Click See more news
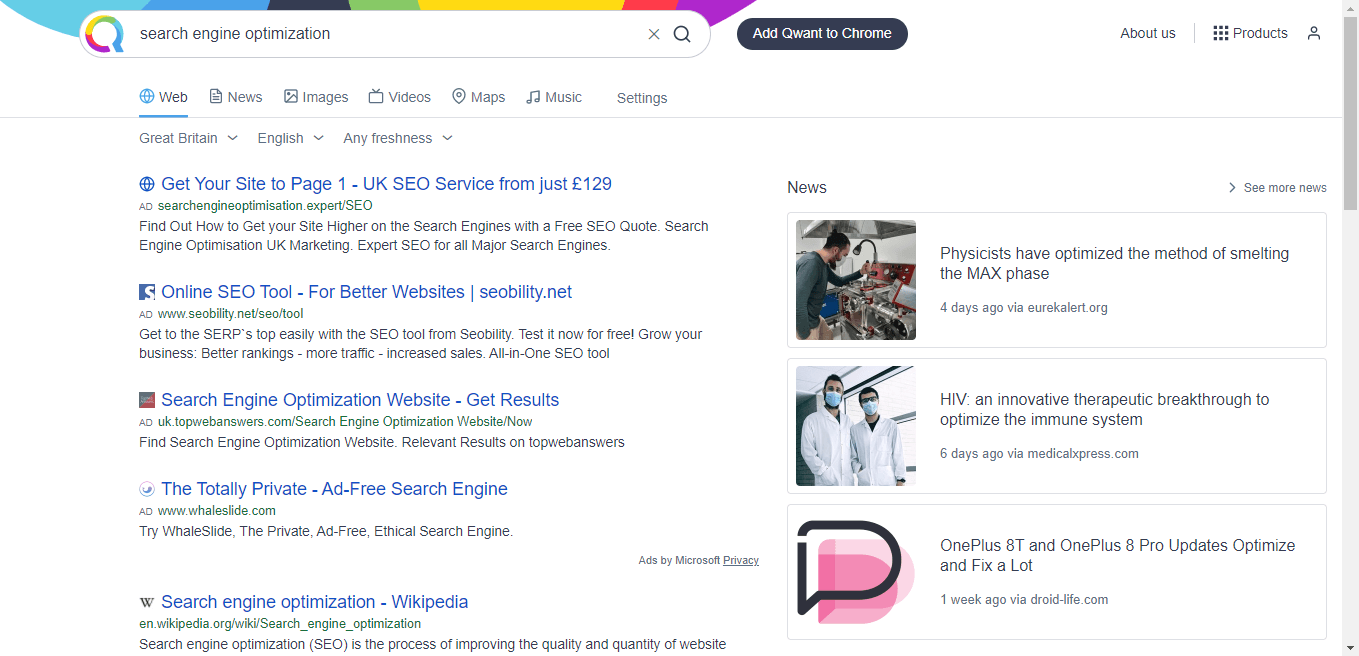 click(x=1284, y=187)
